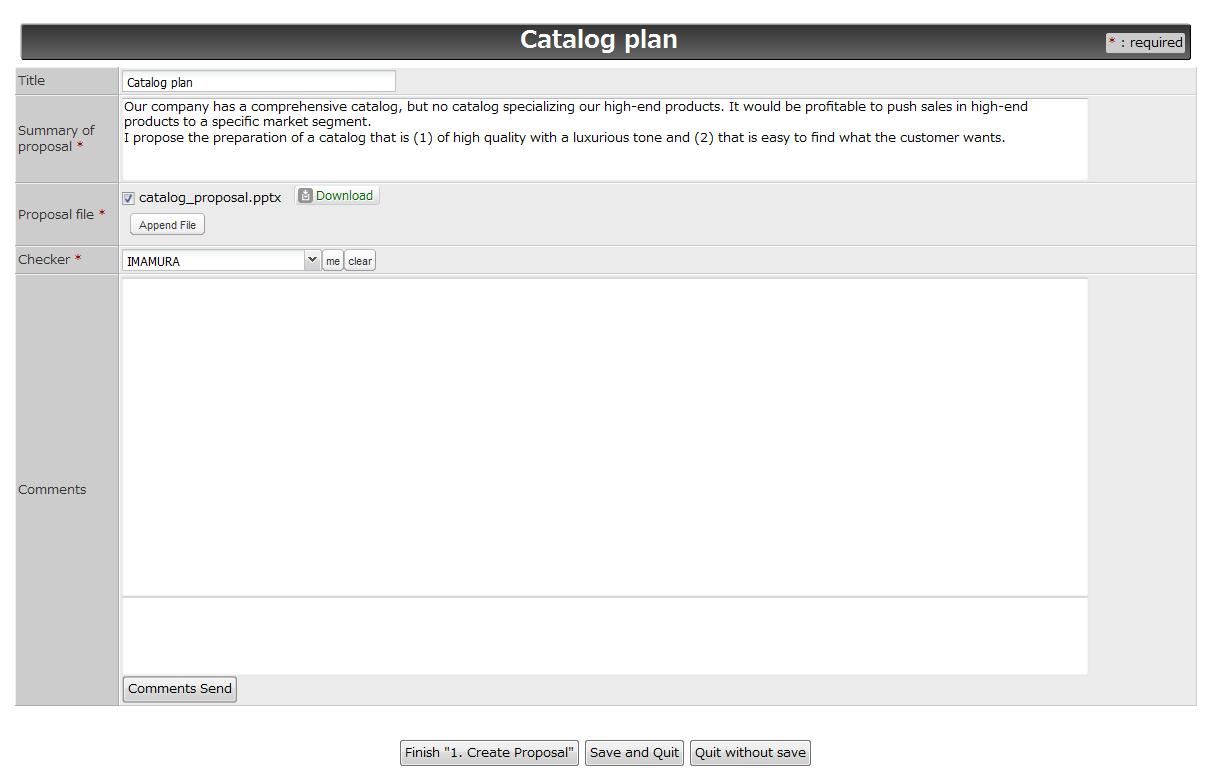Click the large comments history area

click(x=604, y=437)
